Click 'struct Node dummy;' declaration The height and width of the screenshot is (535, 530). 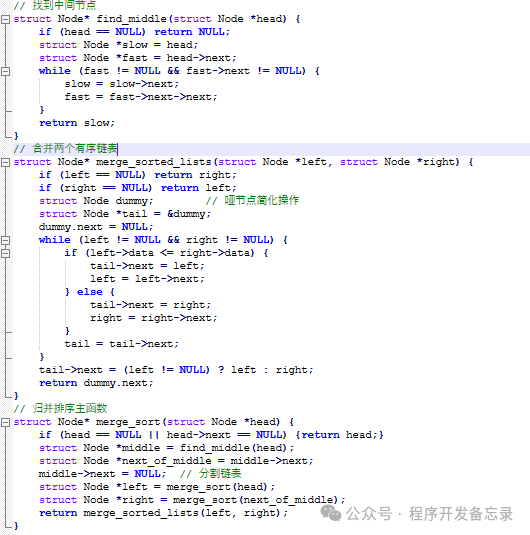96,201
